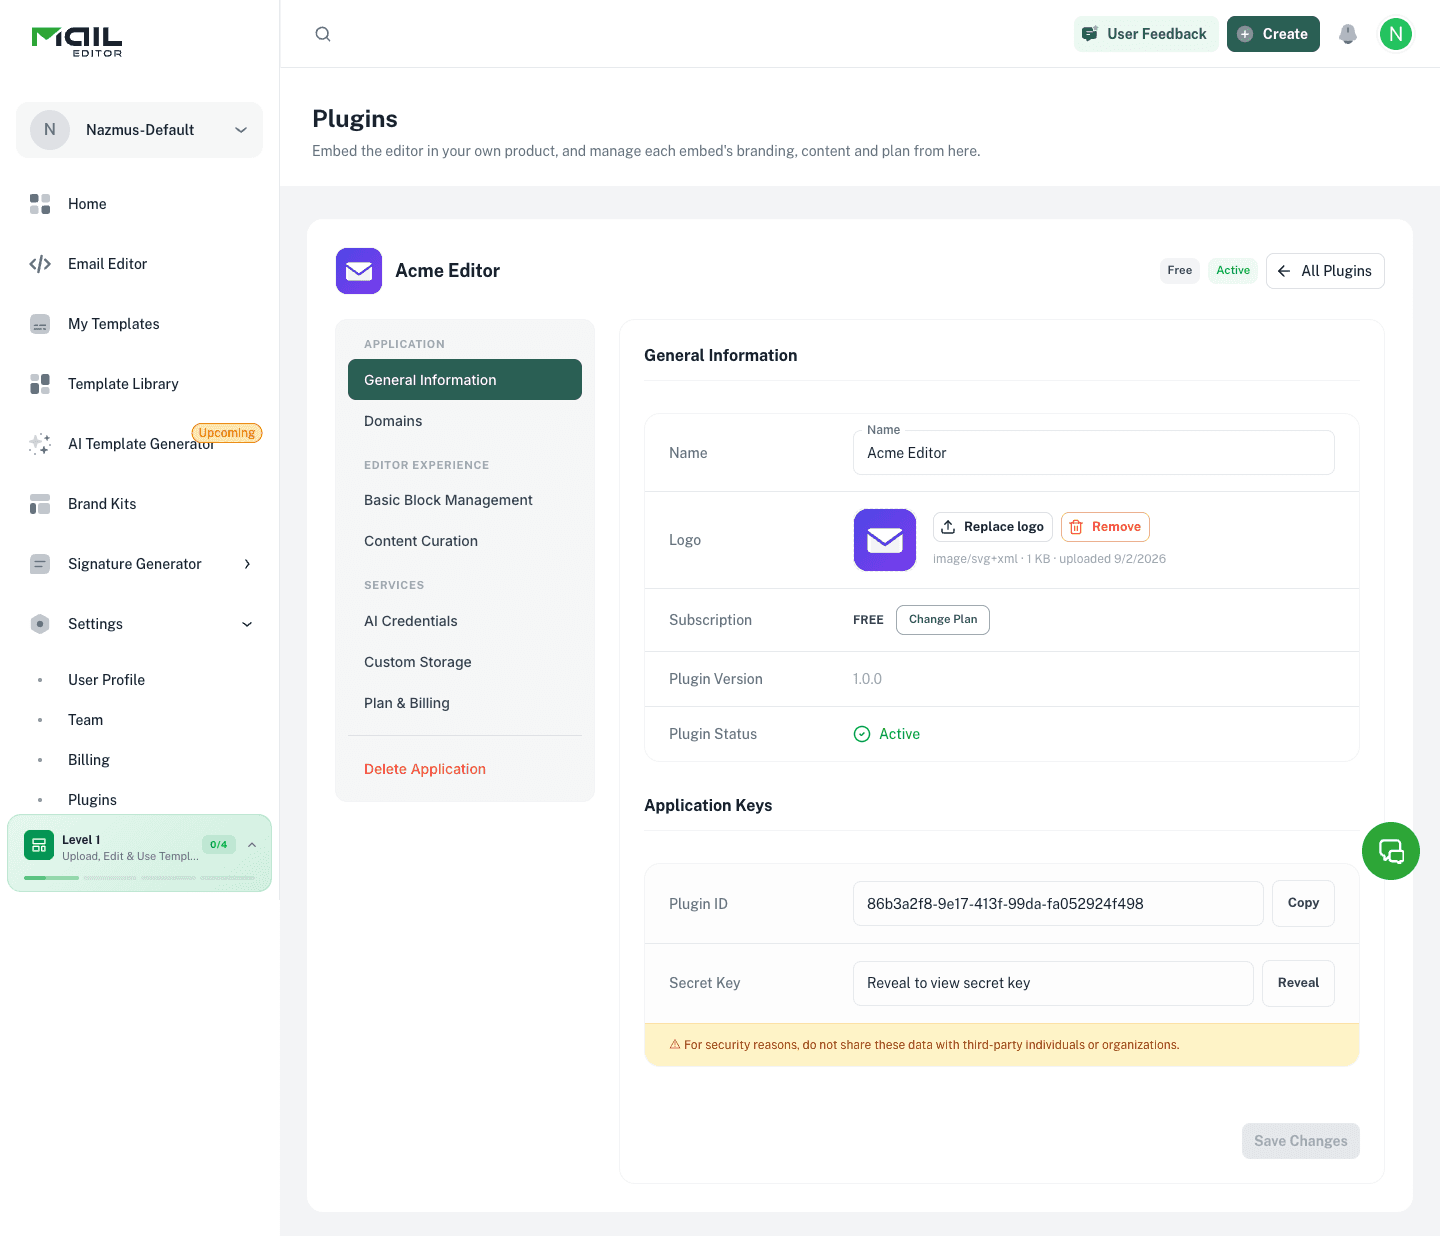Click the Settings hexagon icon
The width and height of the screenshot is (1440, 1236).
40,624
